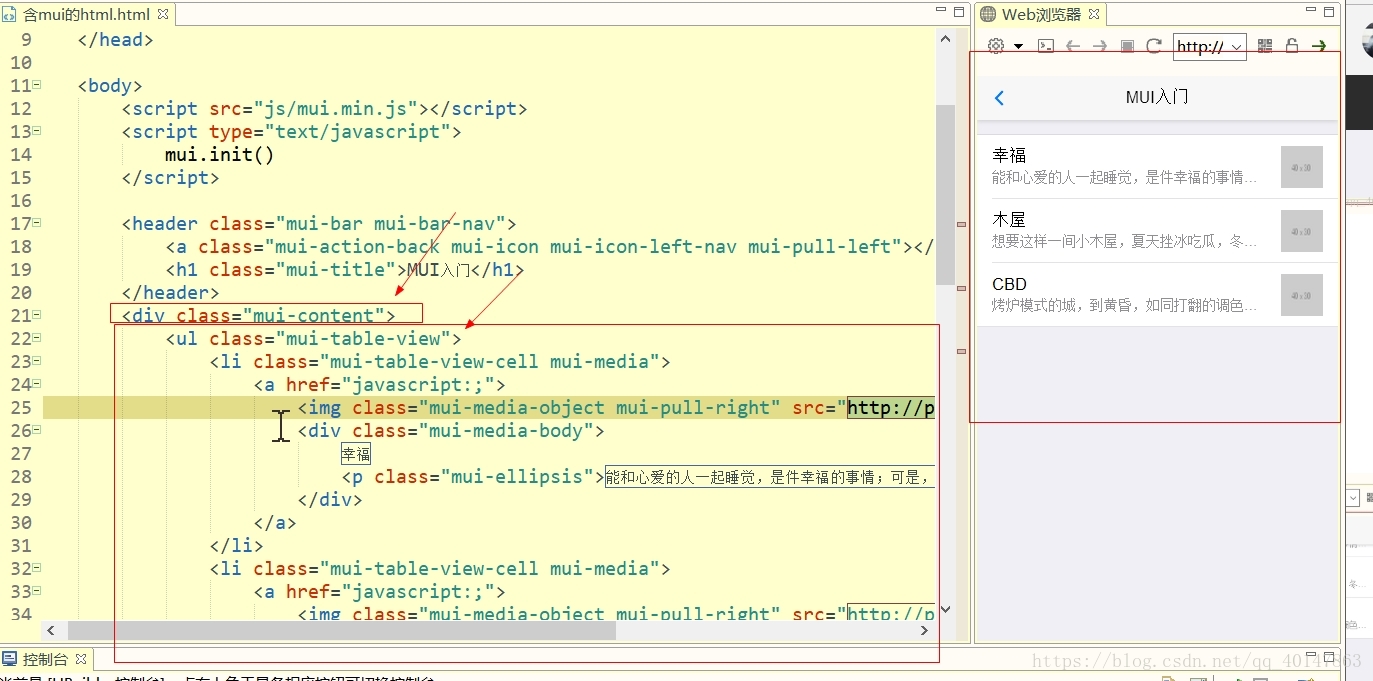Viewport: 1373px width, 681px height.
Task: Collapse the anchor tag on line 33
Action: click(x=37, y=591)
